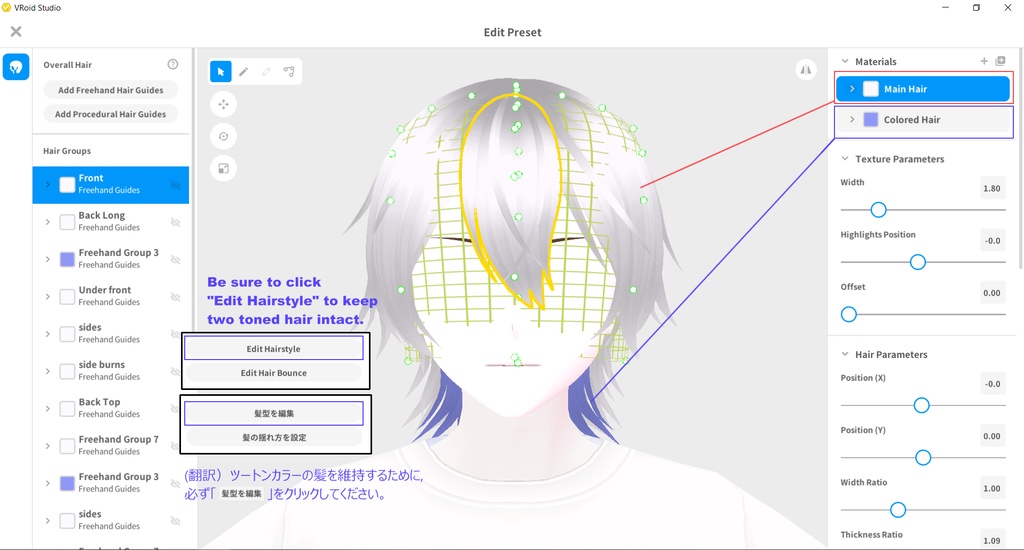The width and height of the screenshot is (1024, 550).
Task: Select the Main Hair material
Action: (923, 89)
